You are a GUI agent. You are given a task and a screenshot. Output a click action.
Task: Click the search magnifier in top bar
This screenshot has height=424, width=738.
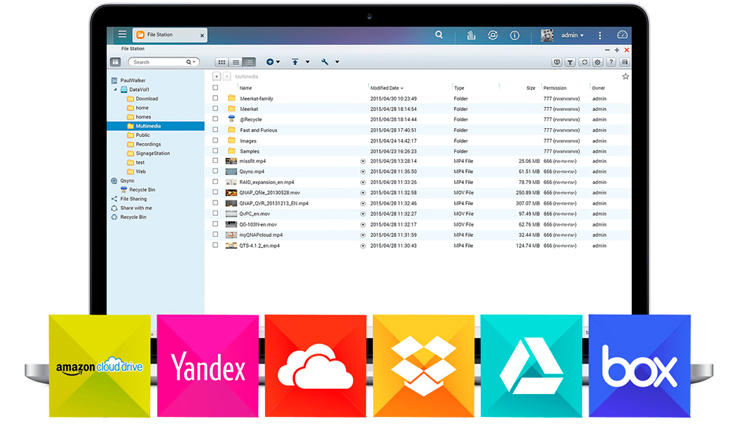click(x=439, y=35)
